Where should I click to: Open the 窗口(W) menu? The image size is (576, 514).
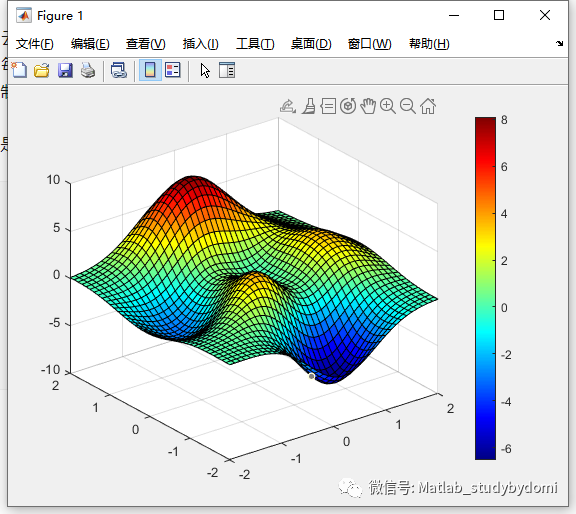(370, 44)
